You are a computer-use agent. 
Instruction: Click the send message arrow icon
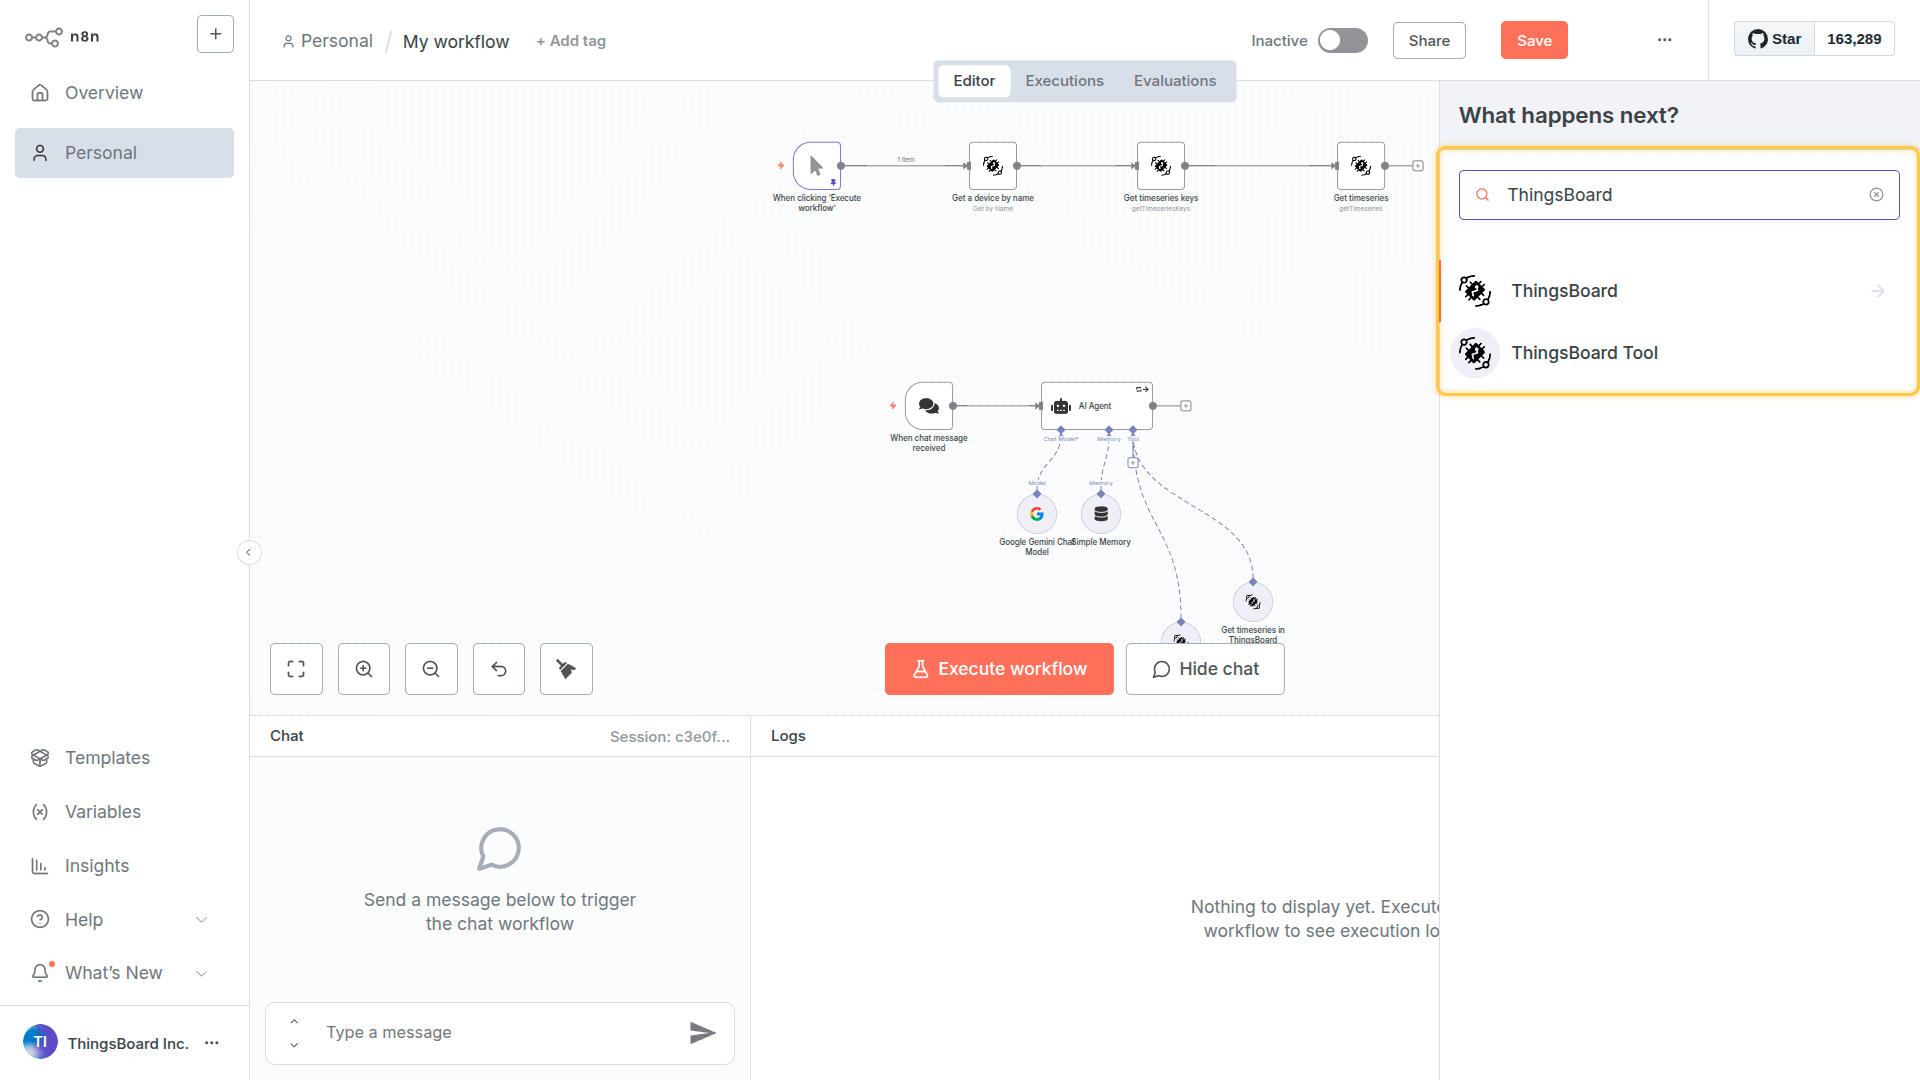702,1033
